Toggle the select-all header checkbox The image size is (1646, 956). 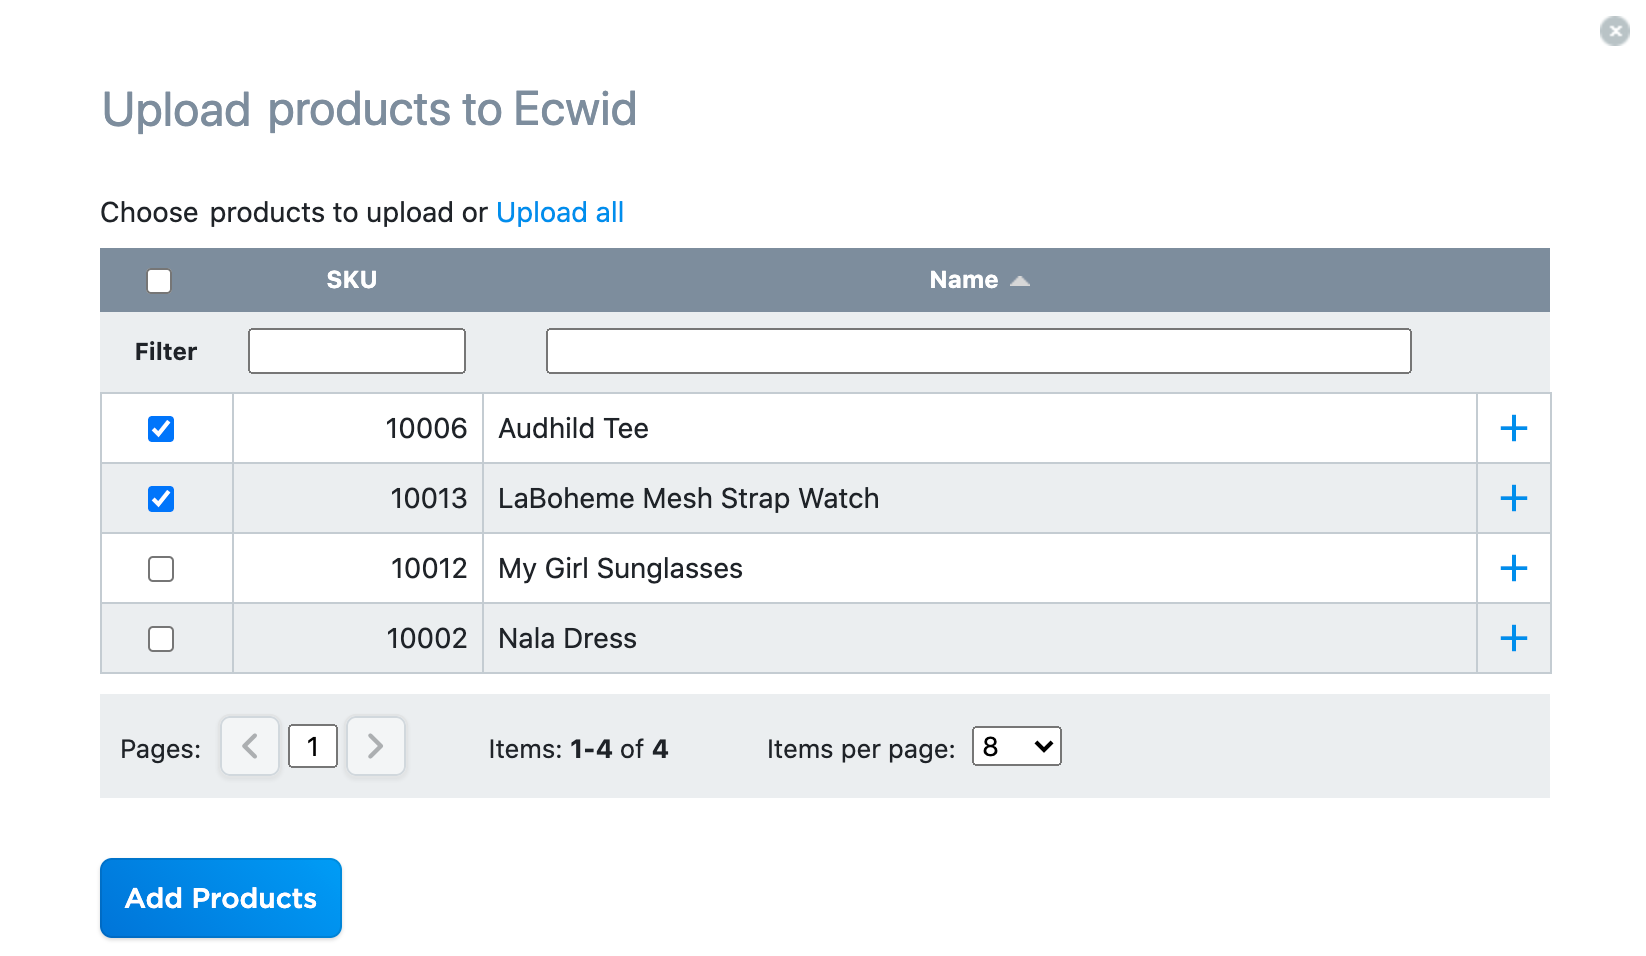click(159, 281)
